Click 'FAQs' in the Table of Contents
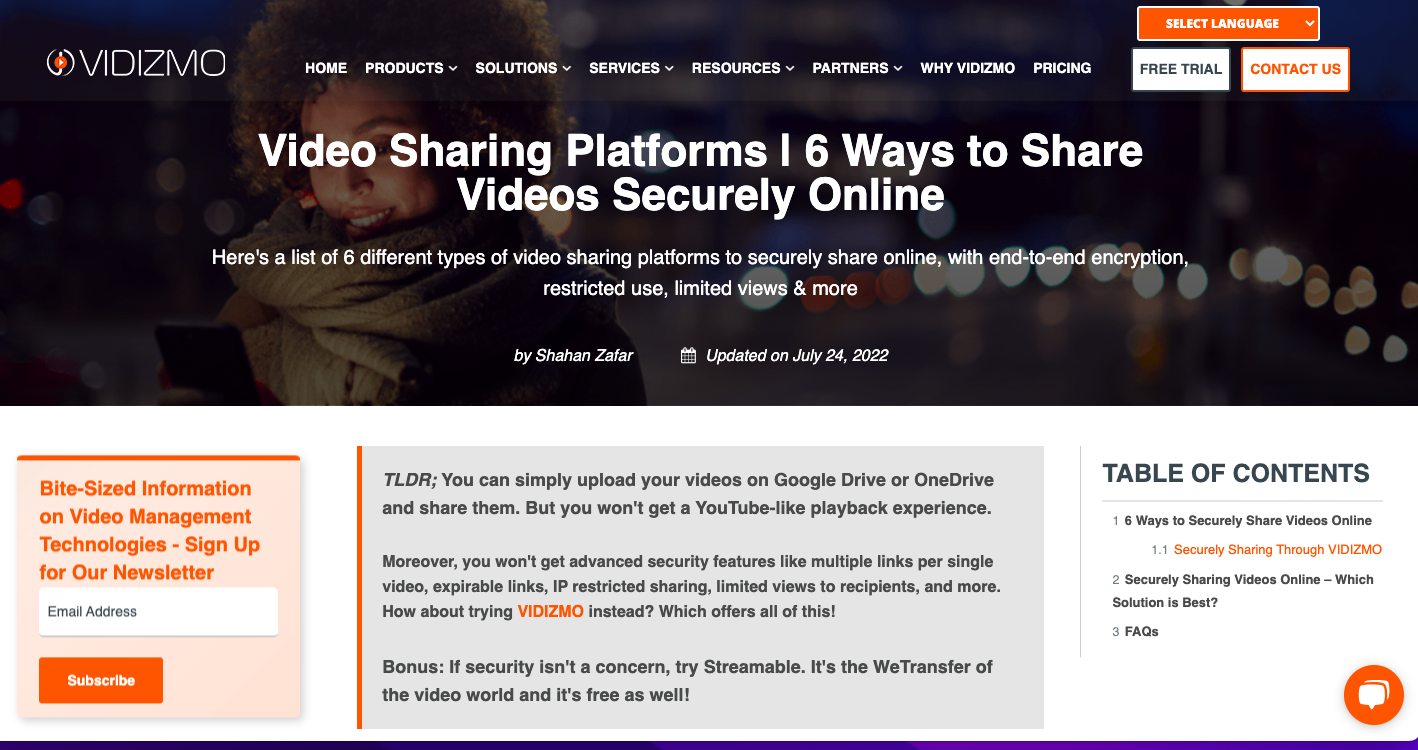The image size is (1418, 750). [1144, 631]
